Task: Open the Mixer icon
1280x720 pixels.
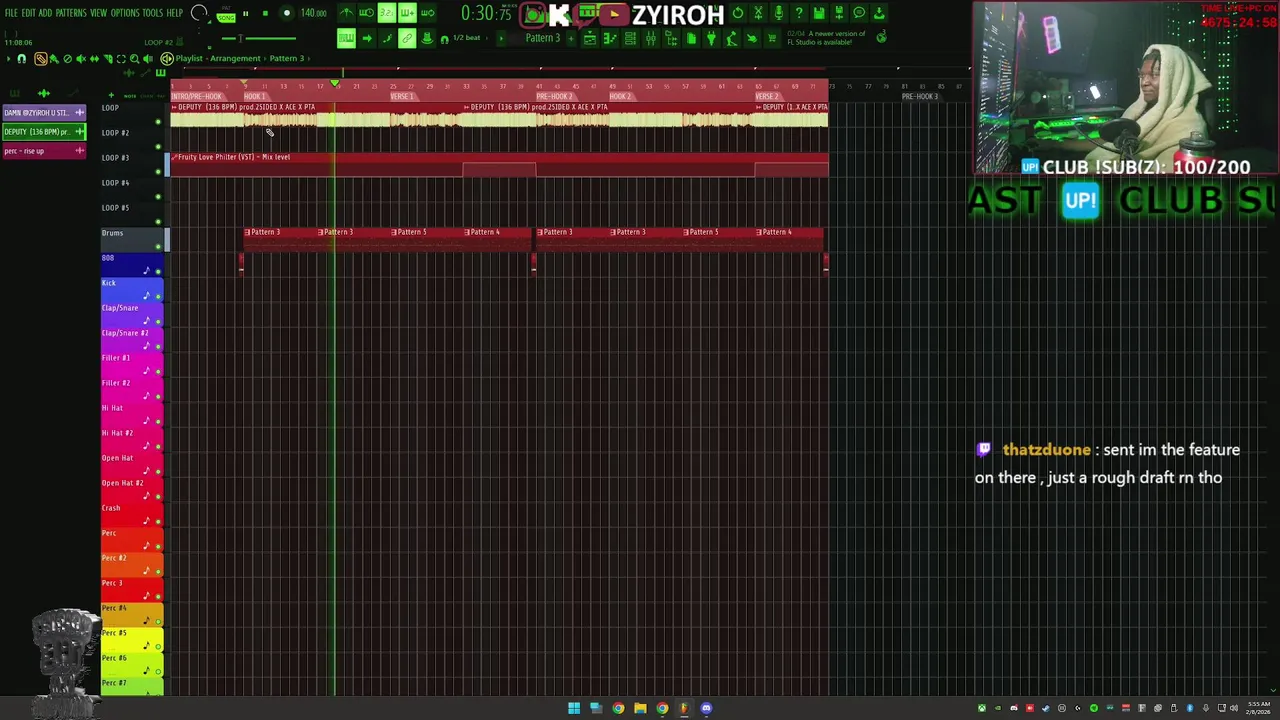Action: (651, 38)
